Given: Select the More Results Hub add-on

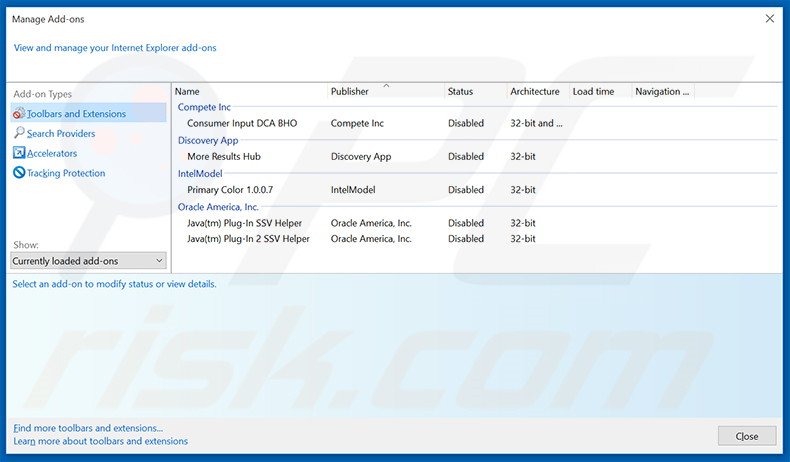Looking at the screenshot, I should pos(224,157).
